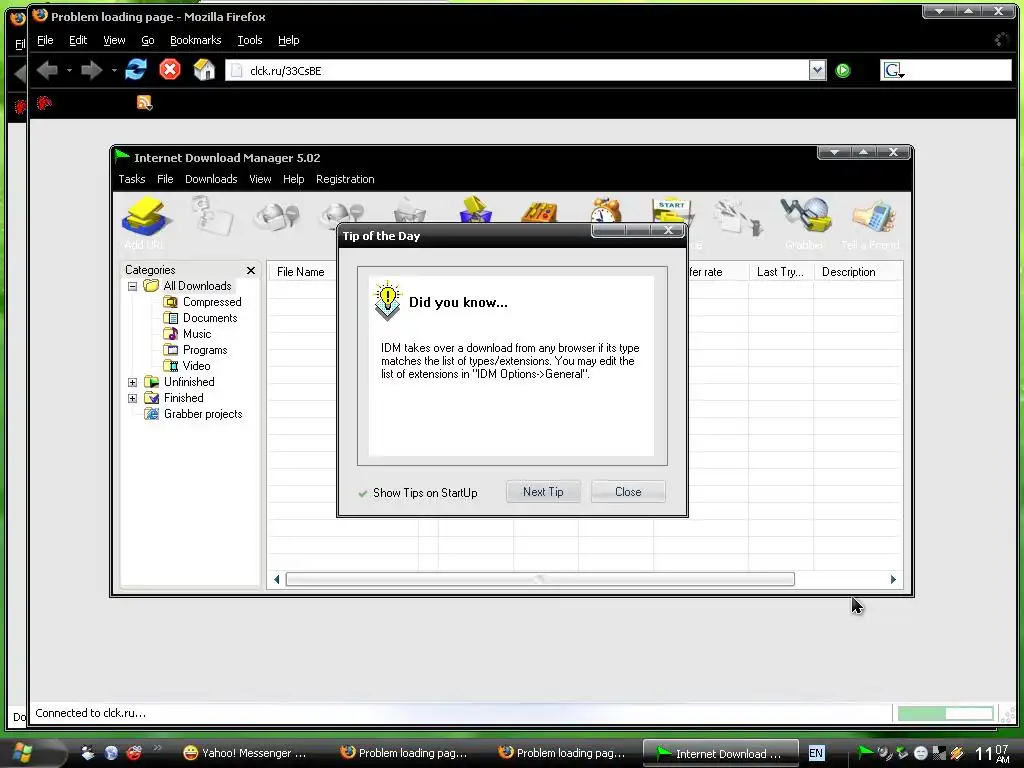Open the address bar URL history dropdown
This screenshot has width=1024, height=768.
click(x=817, y=71)
